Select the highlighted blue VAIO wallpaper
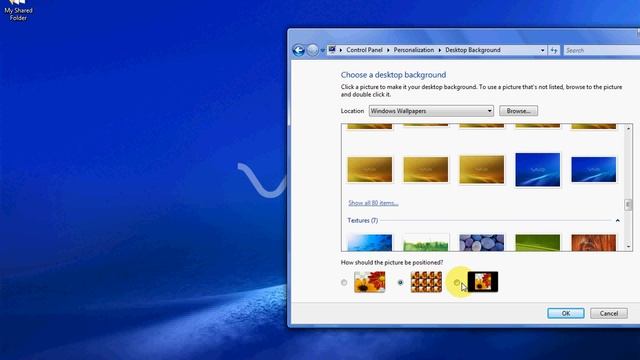640x360 pixels. point(538,169)
